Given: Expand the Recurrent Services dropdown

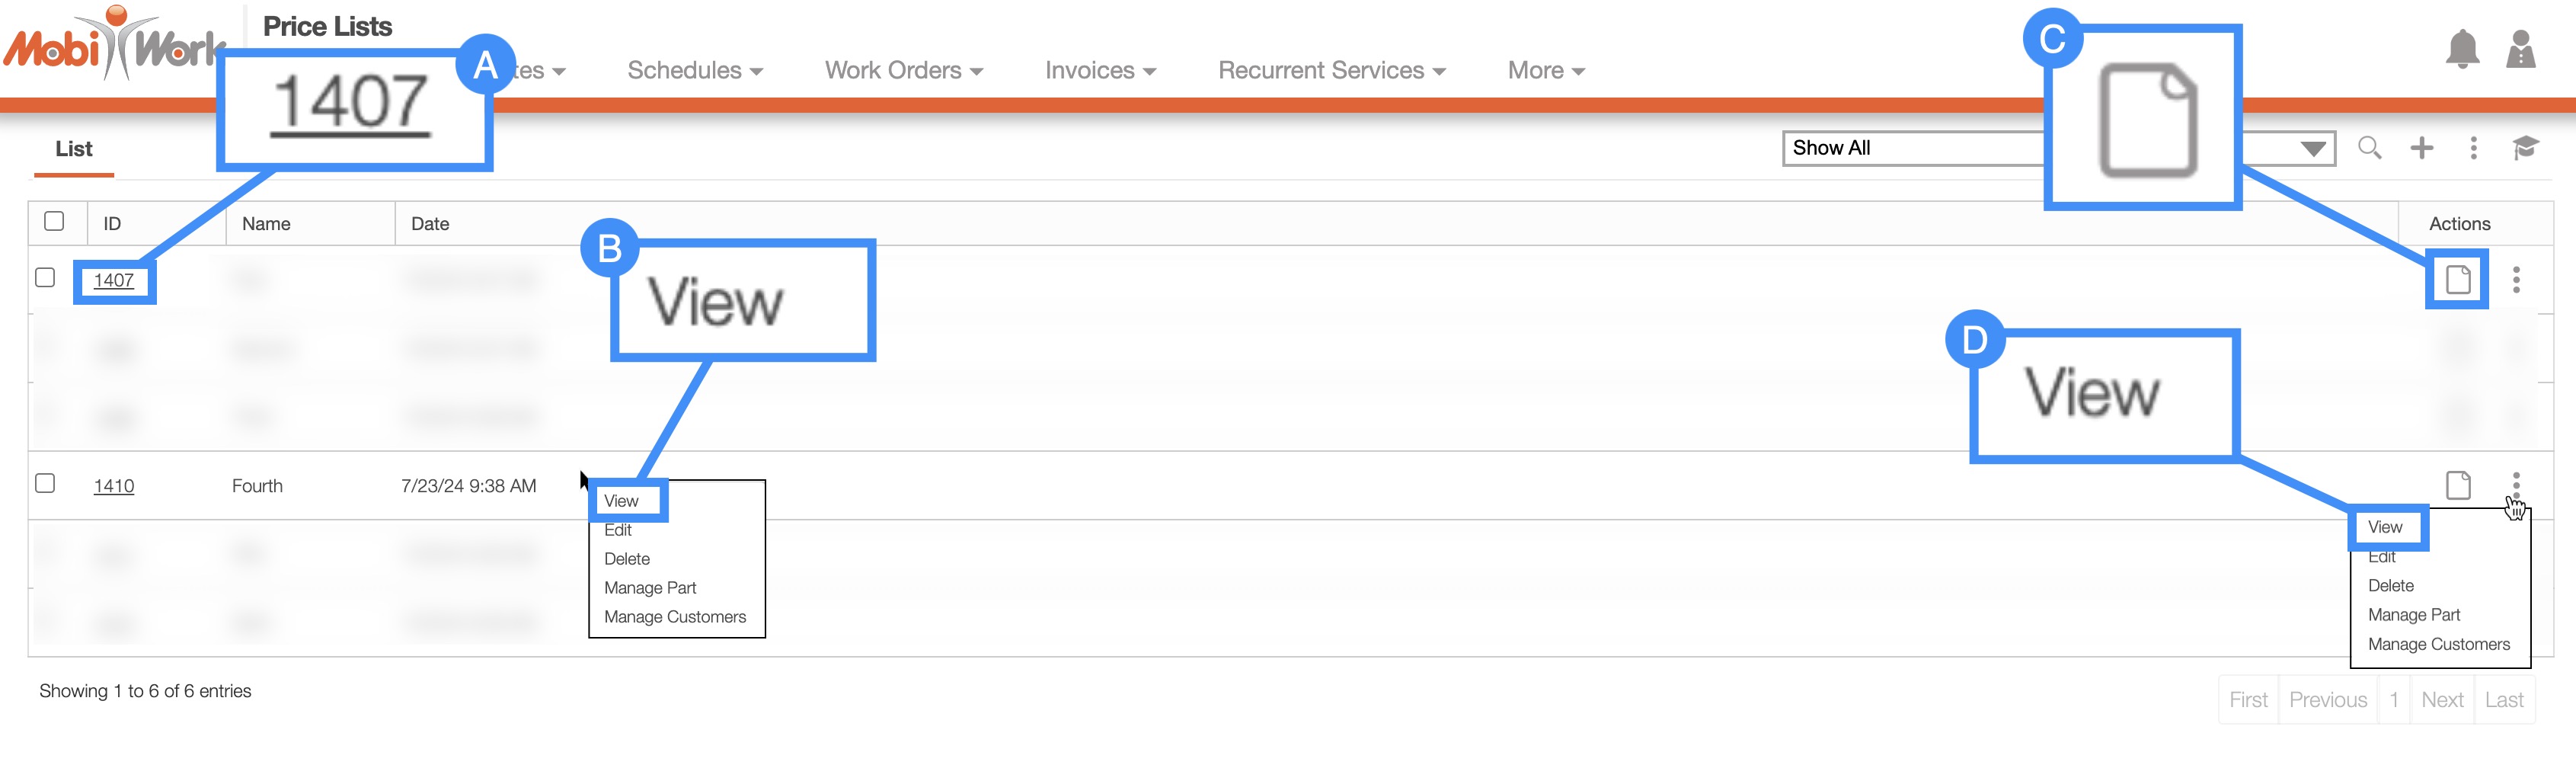Looking at the screenshot, I should 1331,70.
